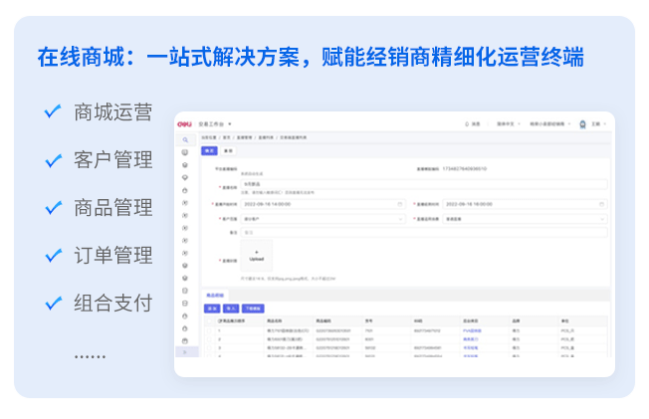Click the user avatar icon in header
Viewport: 649px width, 419px height.
click(583, 124)
